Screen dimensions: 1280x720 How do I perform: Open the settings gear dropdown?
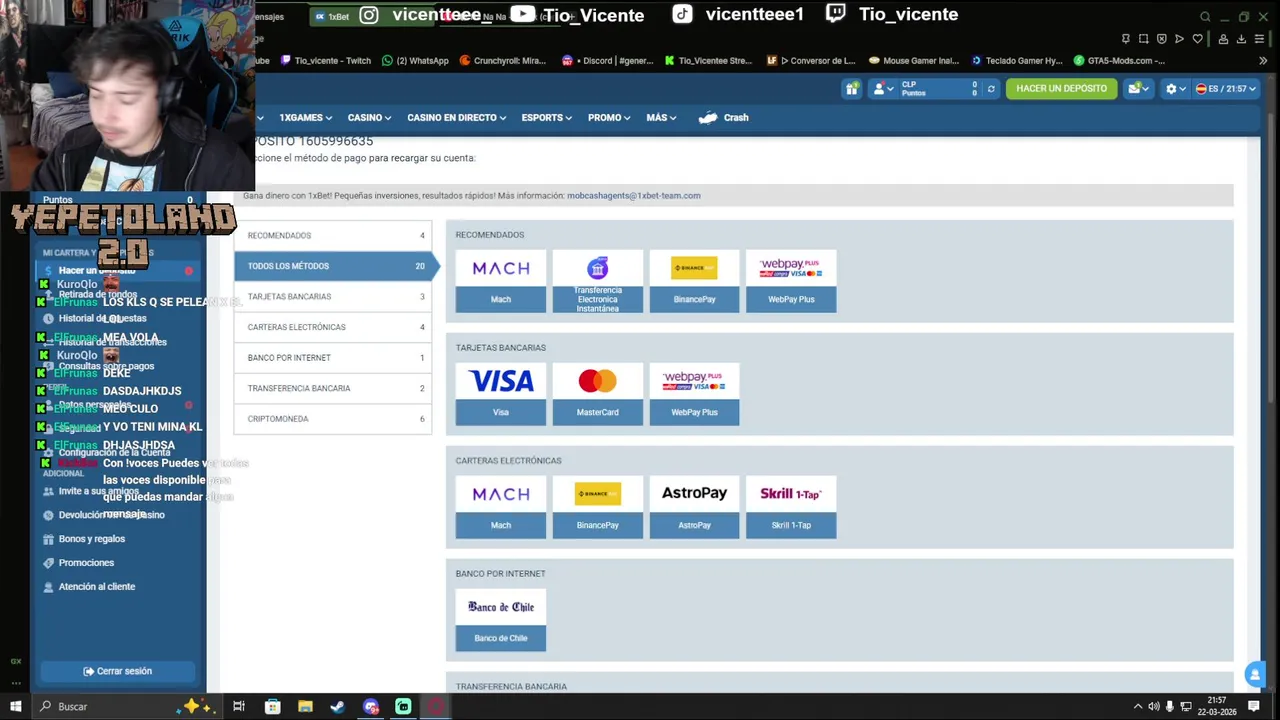(x=1175, y=89)
